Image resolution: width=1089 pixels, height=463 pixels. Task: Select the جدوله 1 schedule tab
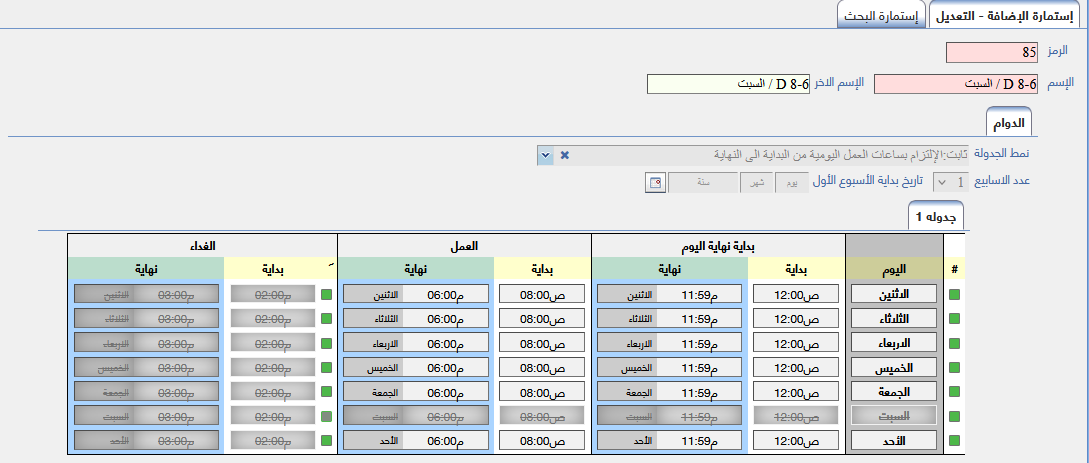935,217
